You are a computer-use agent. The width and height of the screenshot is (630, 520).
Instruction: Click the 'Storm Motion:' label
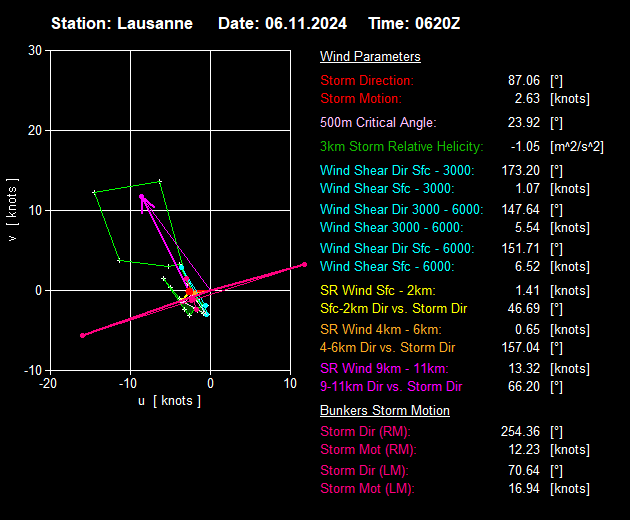361,98
